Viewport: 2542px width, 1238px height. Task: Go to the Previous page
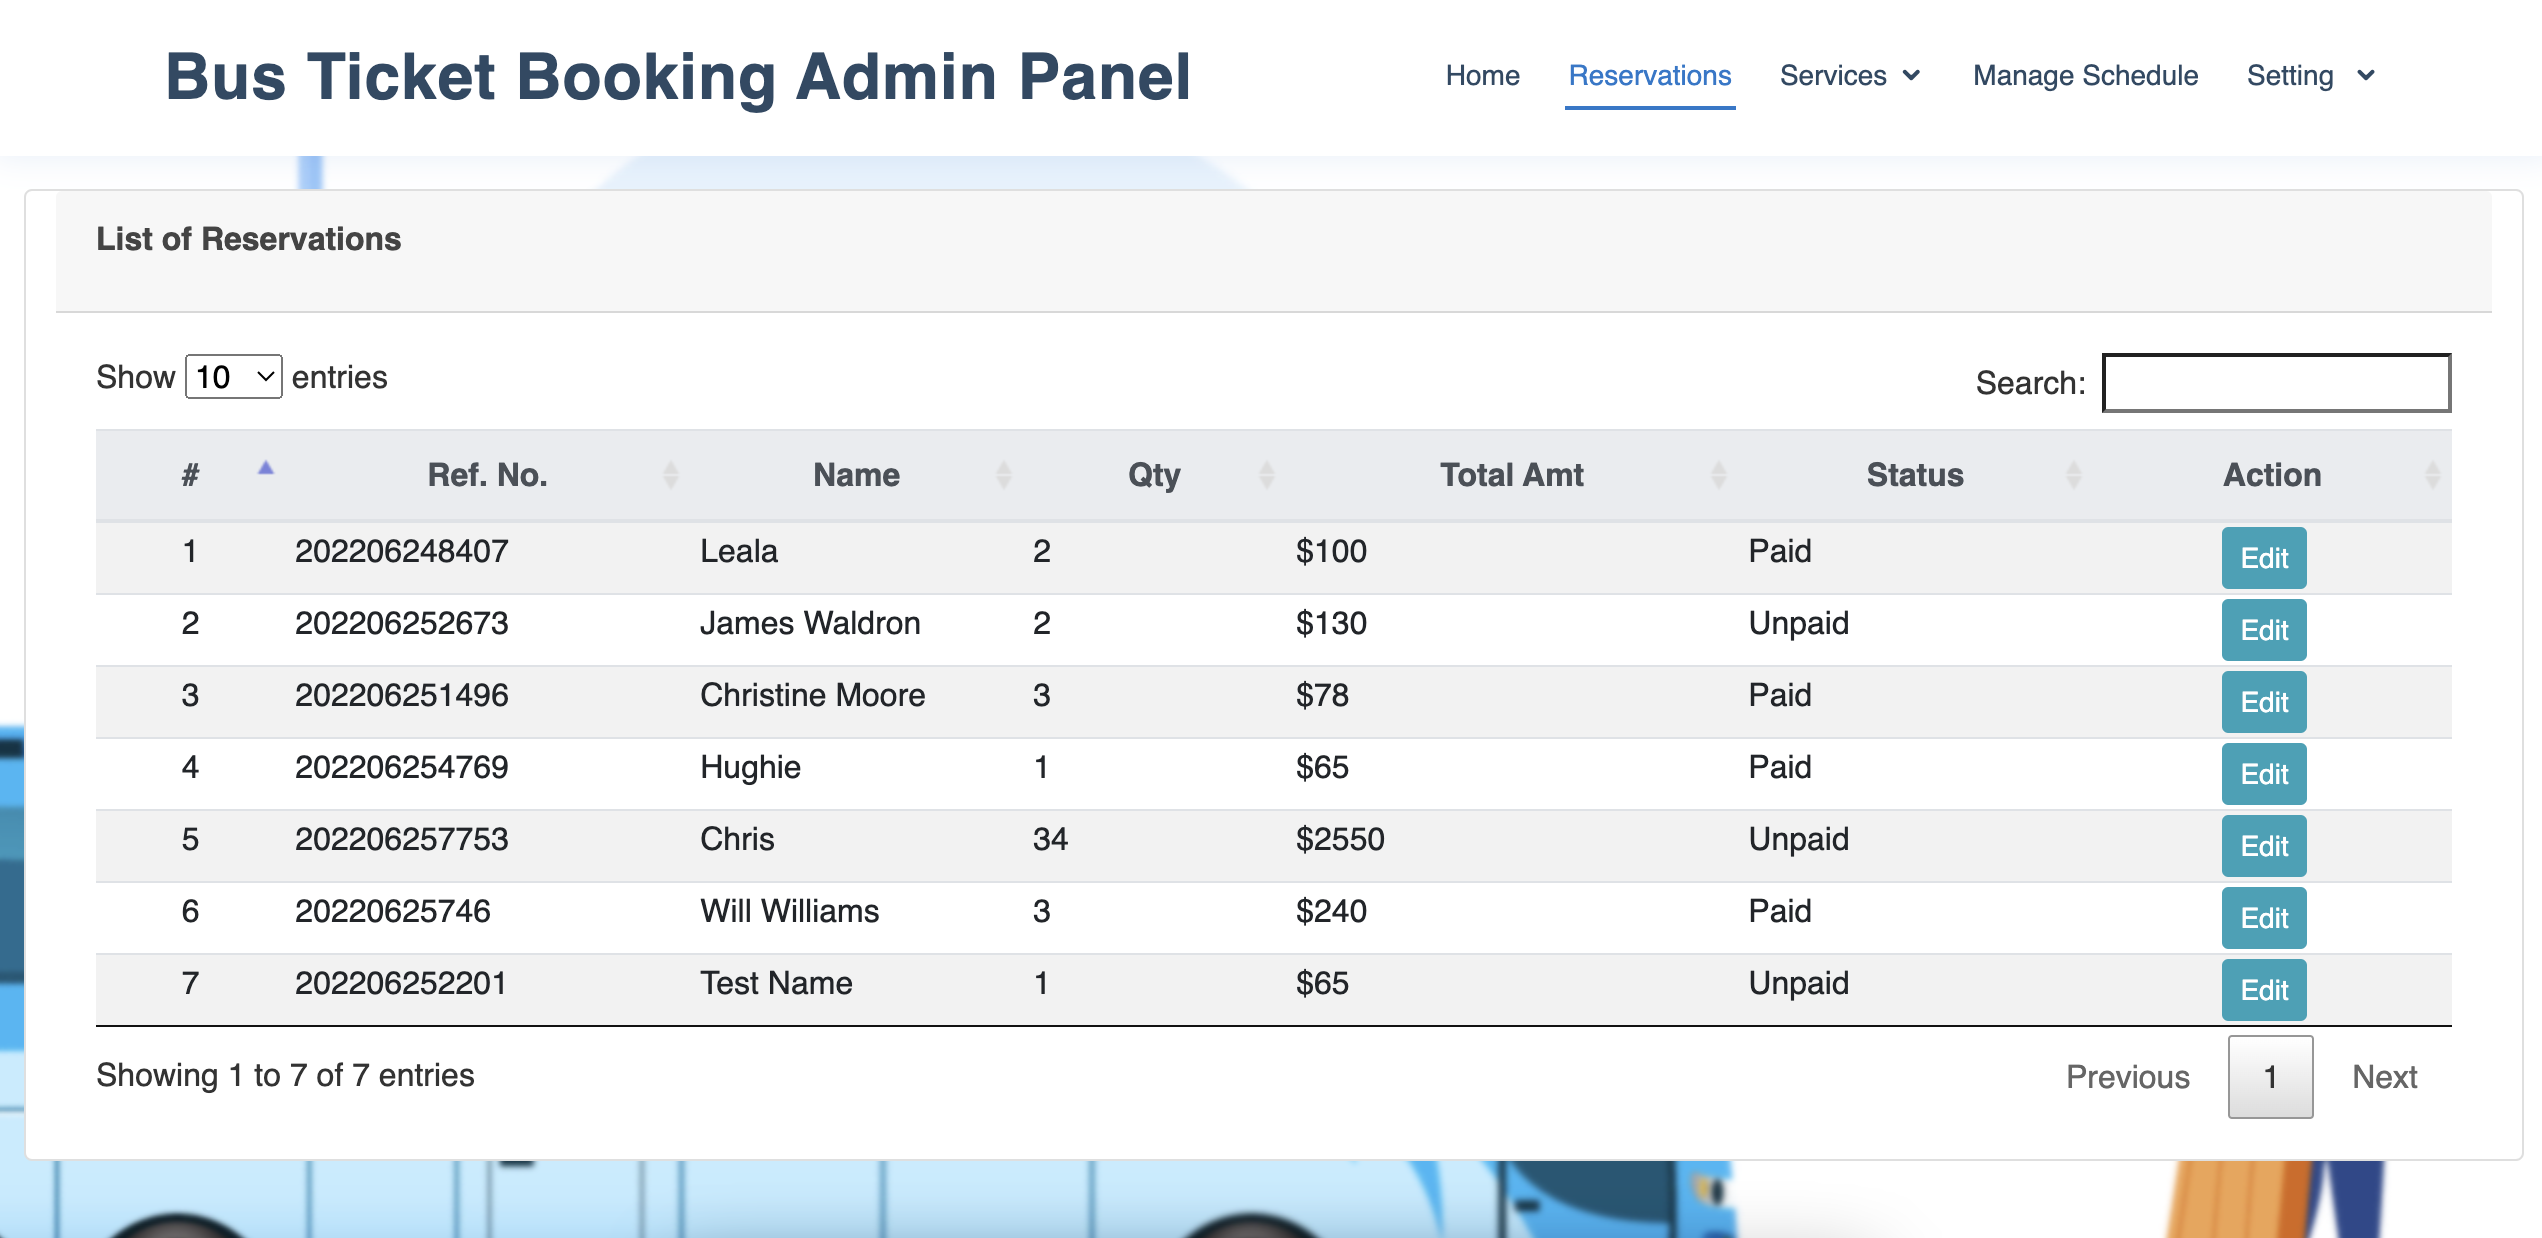point(2128,1077)
